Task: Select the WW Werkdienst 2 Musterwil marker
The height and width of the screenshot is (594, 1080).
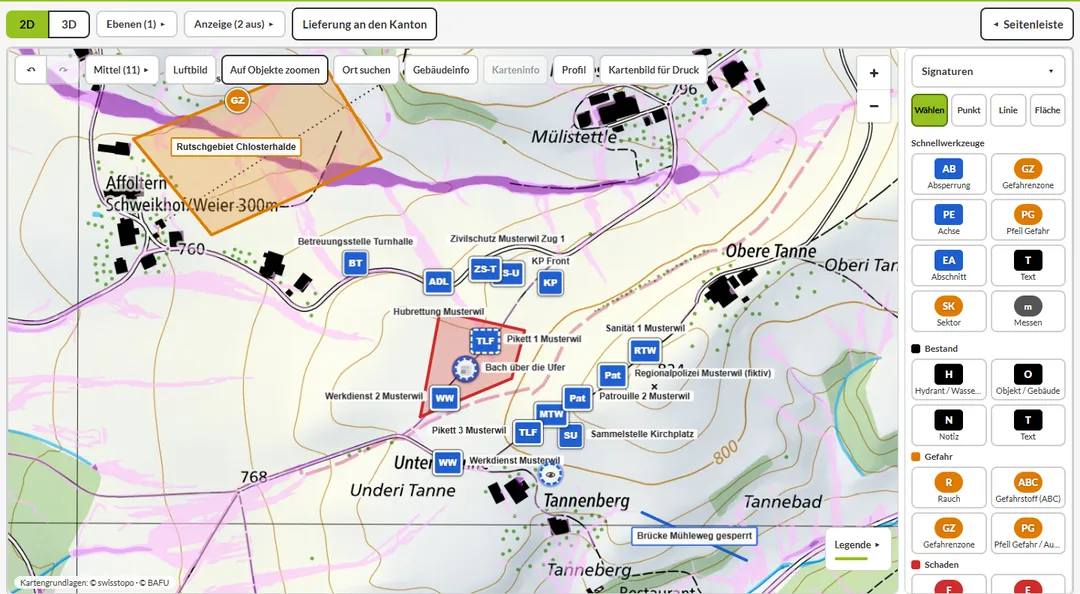Action: (x=445, y=398)
